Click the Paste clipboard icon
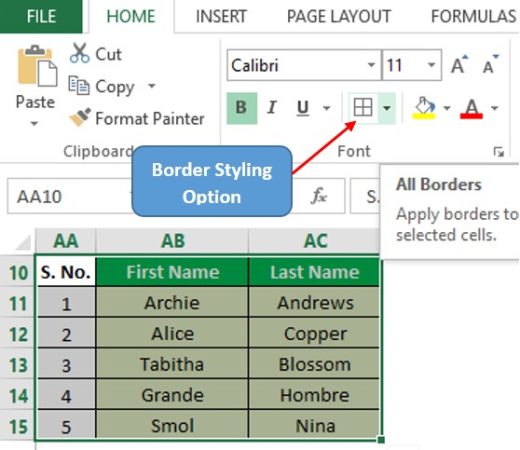Viewport: 520px width, 450px height. pyautogui.click(x=37, y=66)
